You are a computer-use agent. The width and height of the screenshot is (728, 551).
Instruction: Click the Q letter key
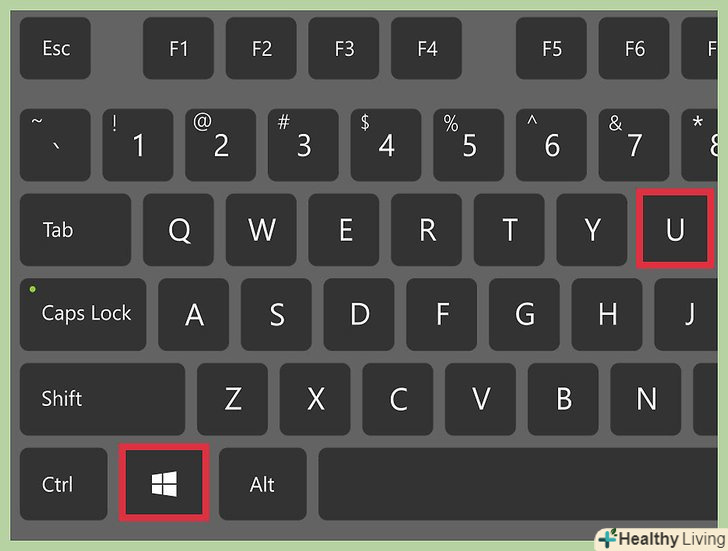pos(178,230)
